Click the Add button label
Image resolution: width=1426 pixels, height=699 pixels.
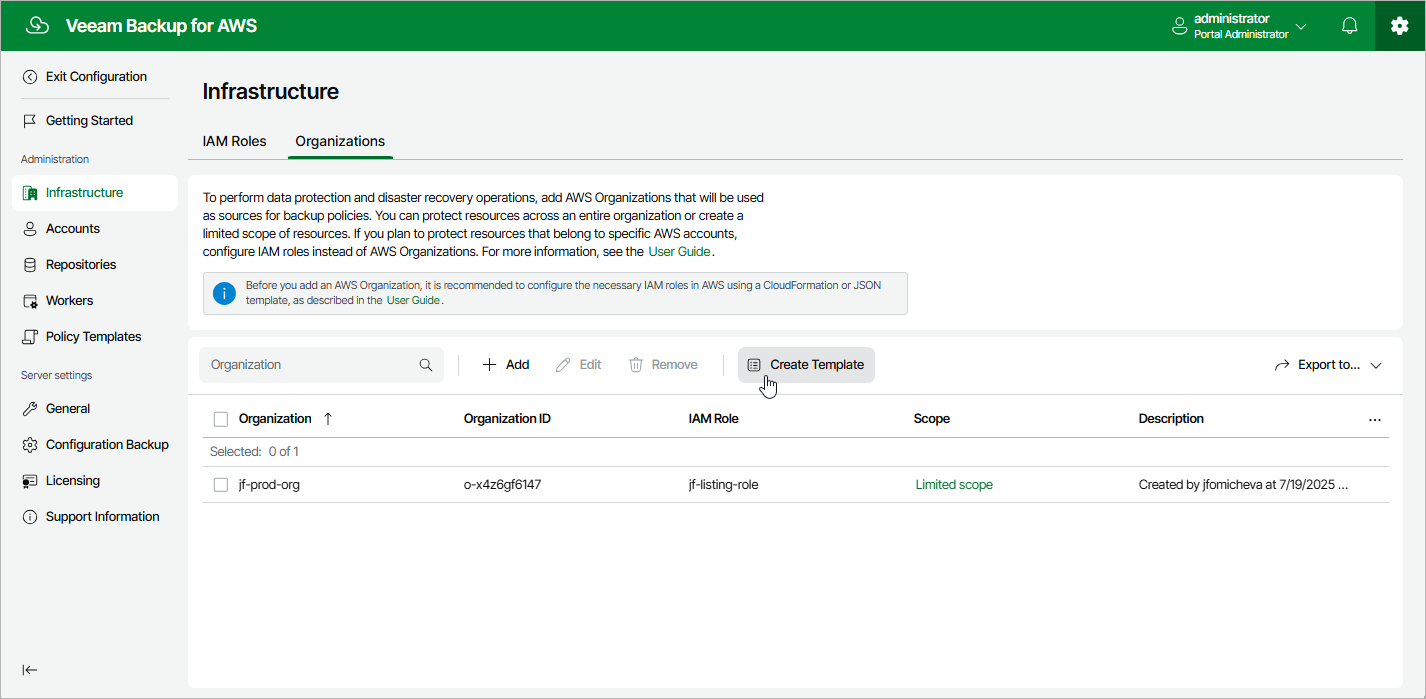517,365
